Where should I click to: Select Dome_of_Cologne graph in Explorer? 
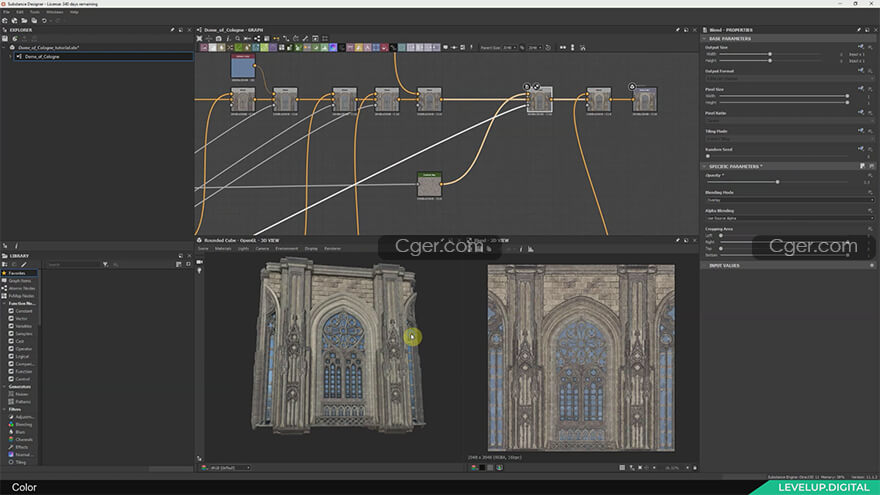coord(103,57)
